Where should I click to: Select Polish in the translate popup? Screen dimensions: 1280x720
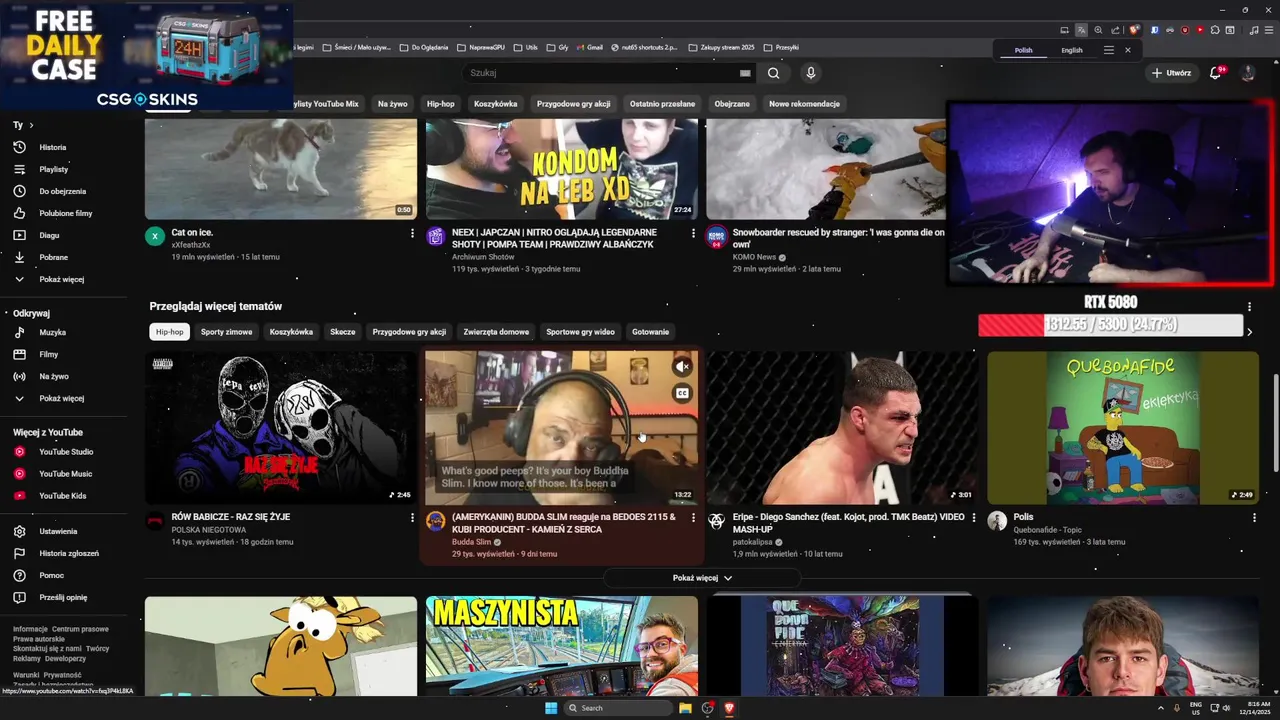pyautogui.click(x=1023, y=50)
